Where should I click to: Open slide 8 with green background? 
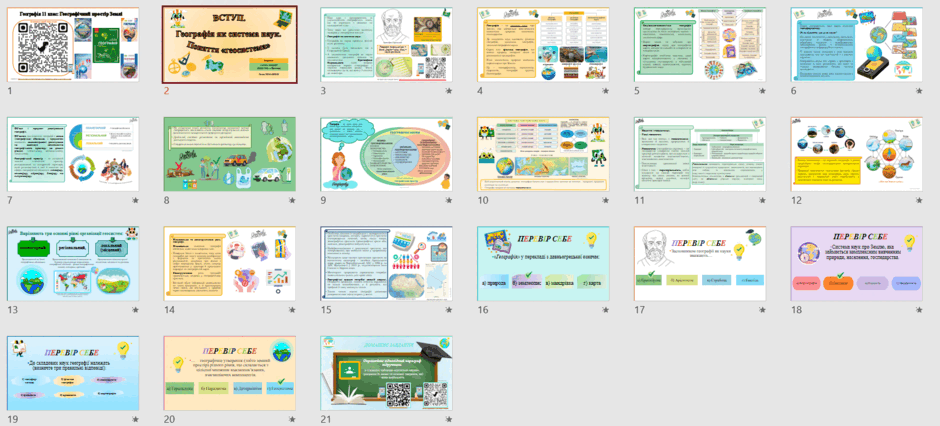pyautogui.click(x=230, y=154)
